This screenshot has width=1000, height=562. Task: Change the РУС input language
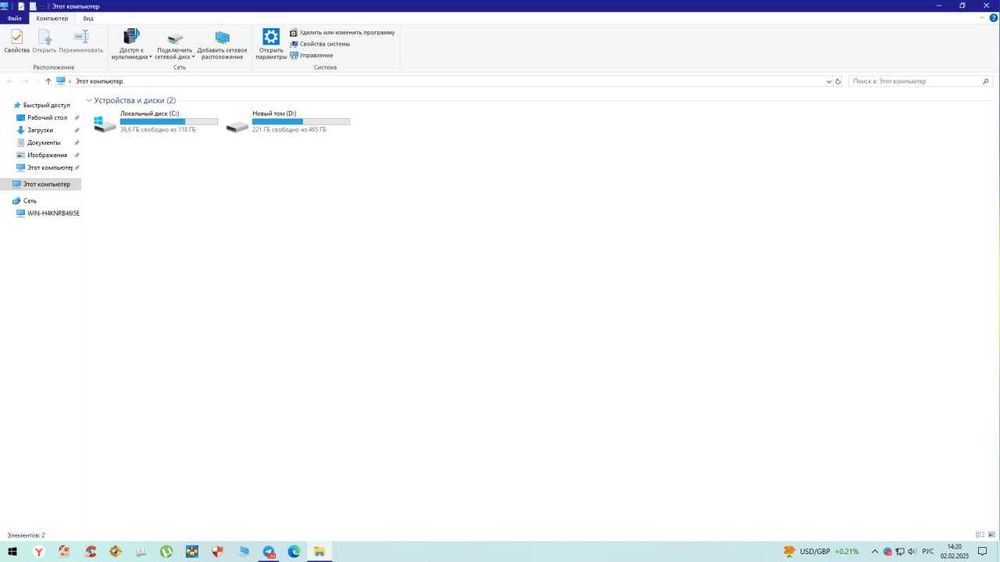click(x=928, y=551)
